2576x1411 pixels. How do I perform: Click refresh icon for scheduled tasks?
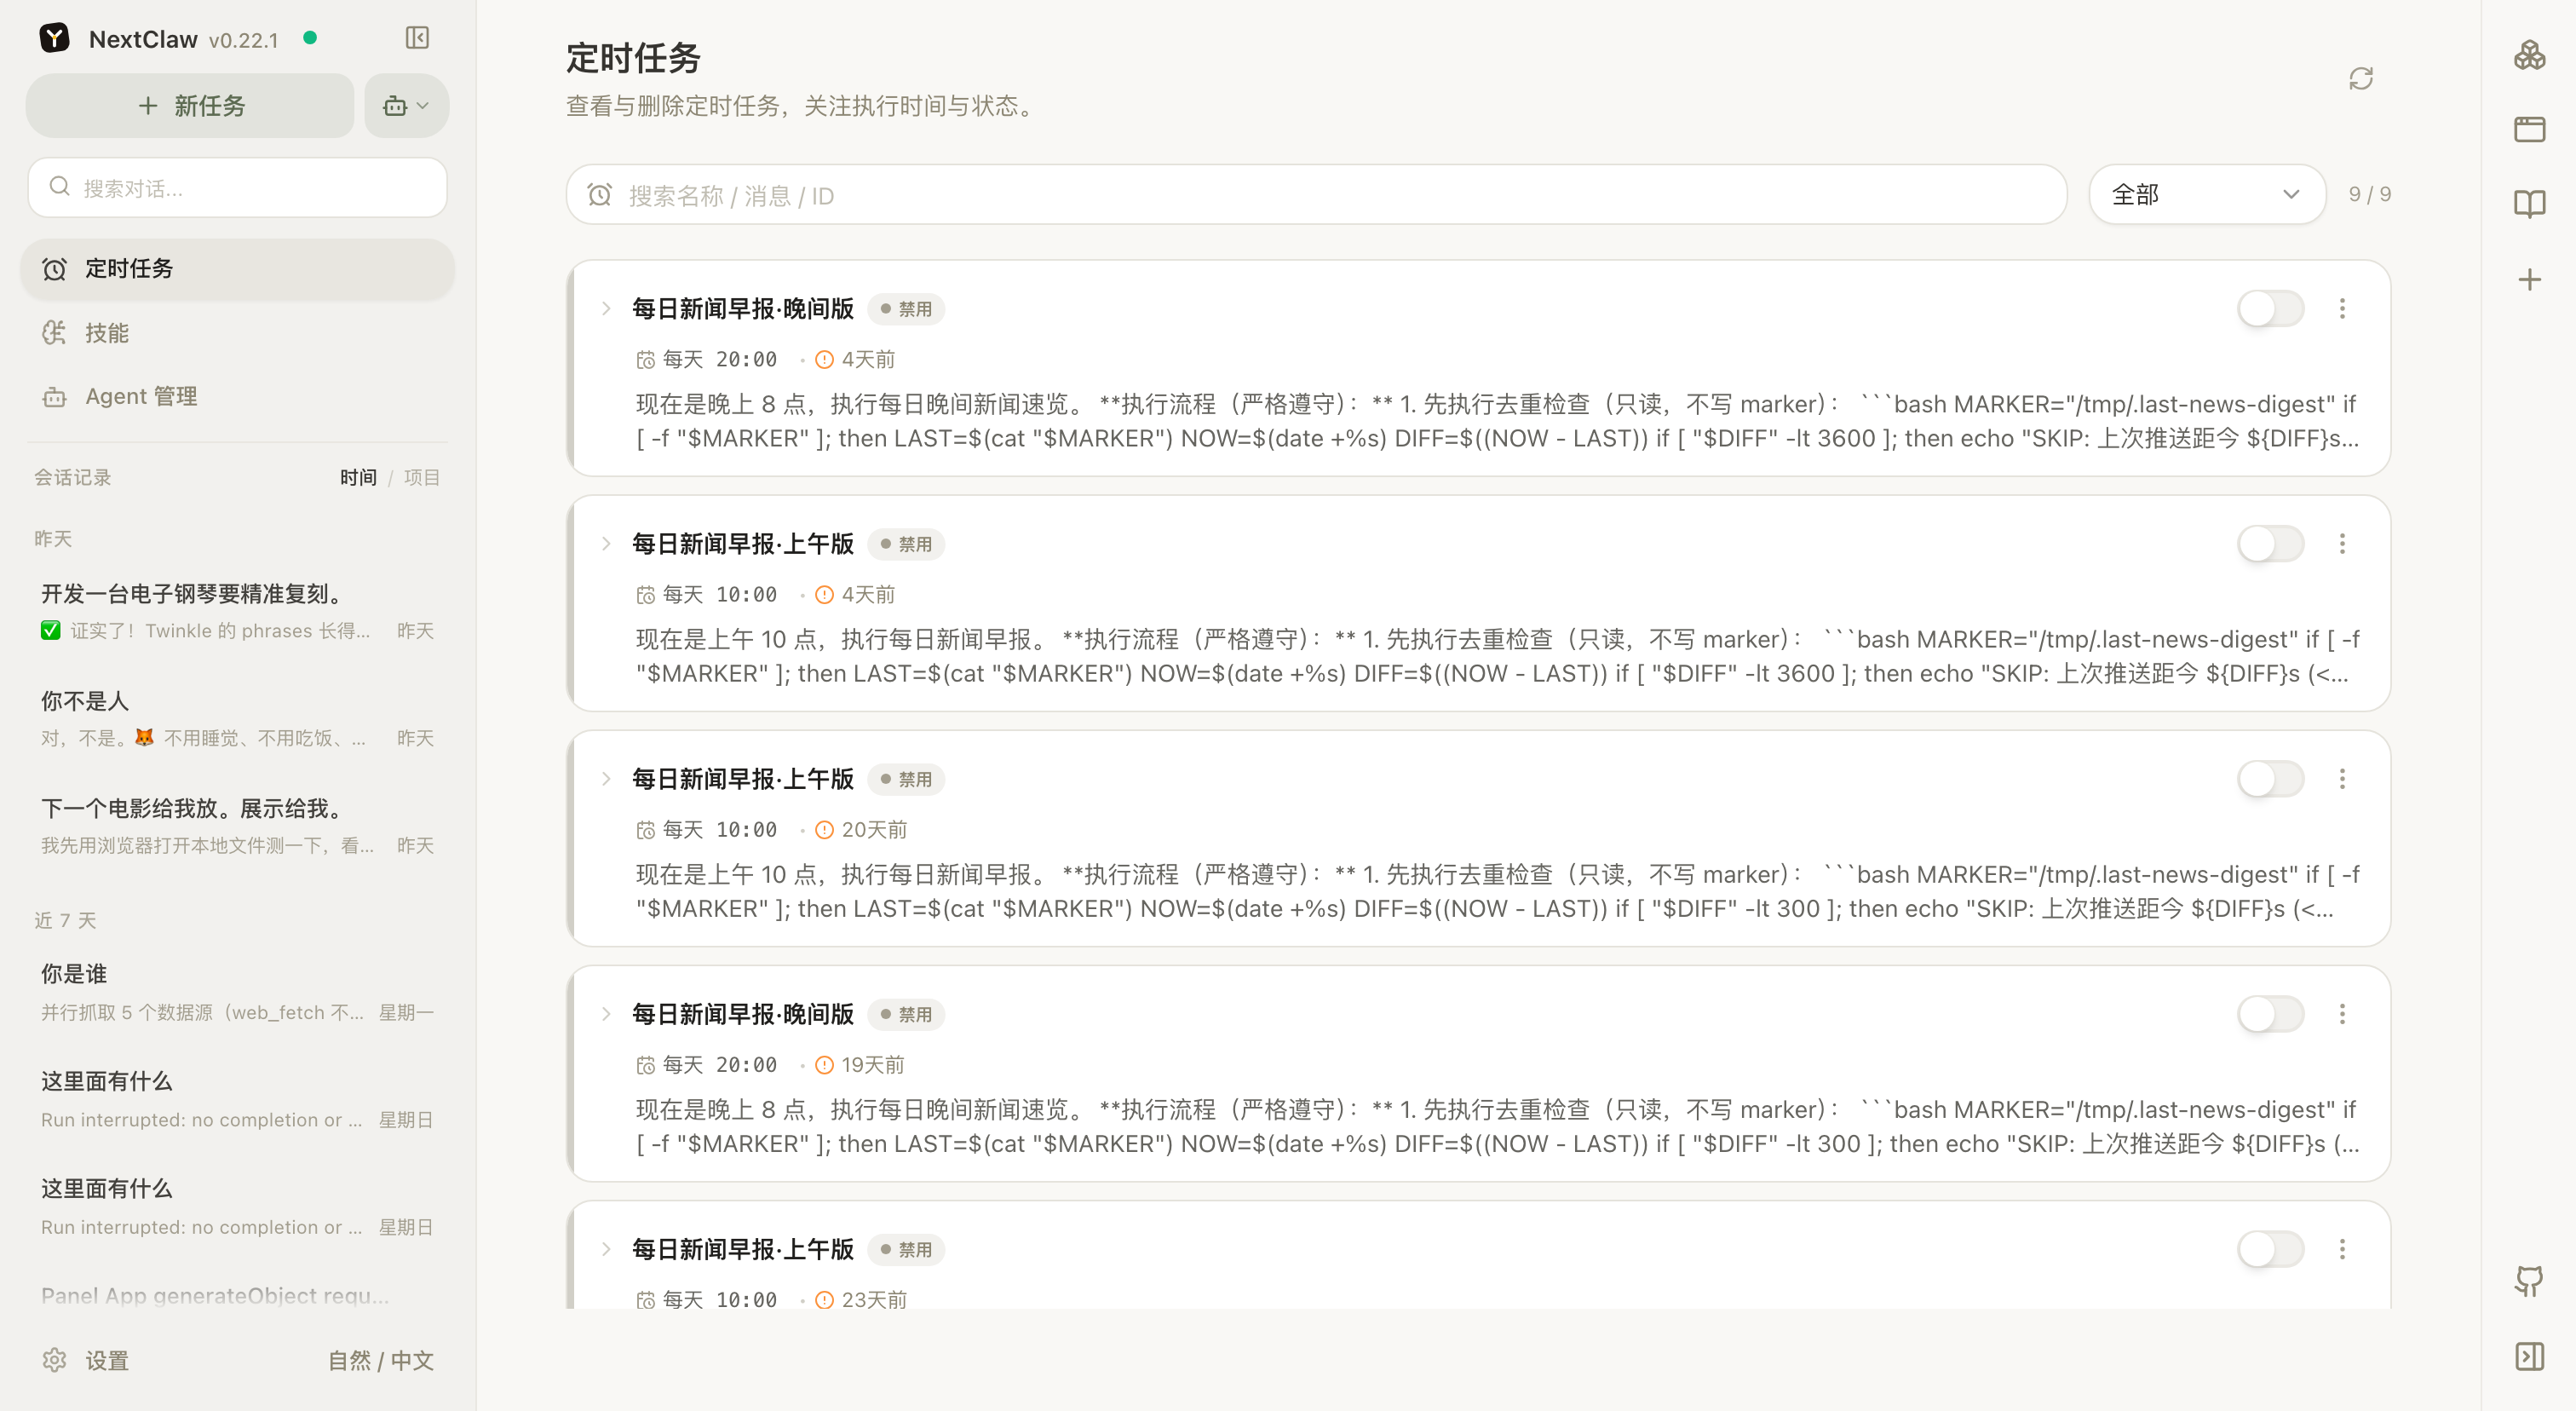click(x=2361, y=78)
